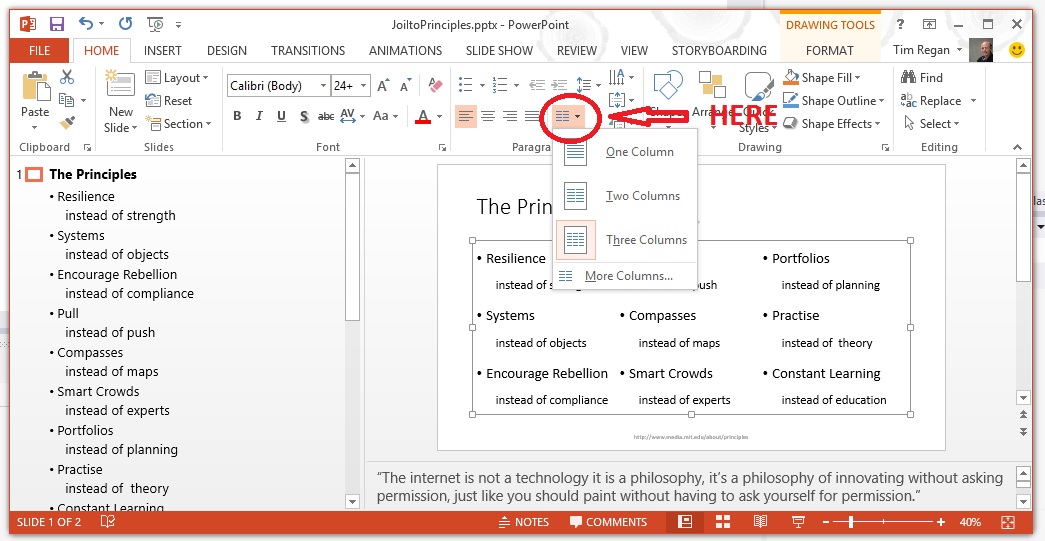Toggle Justify alignment button
Image resolution: width=1045 pixels, height=541 pixels.
[x=531, y=117]
